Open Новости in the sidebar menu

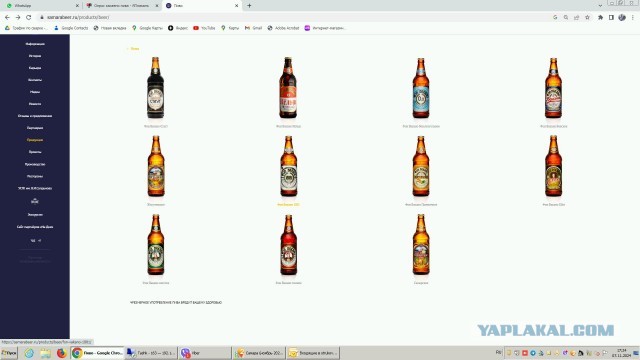tap(35, 104)
